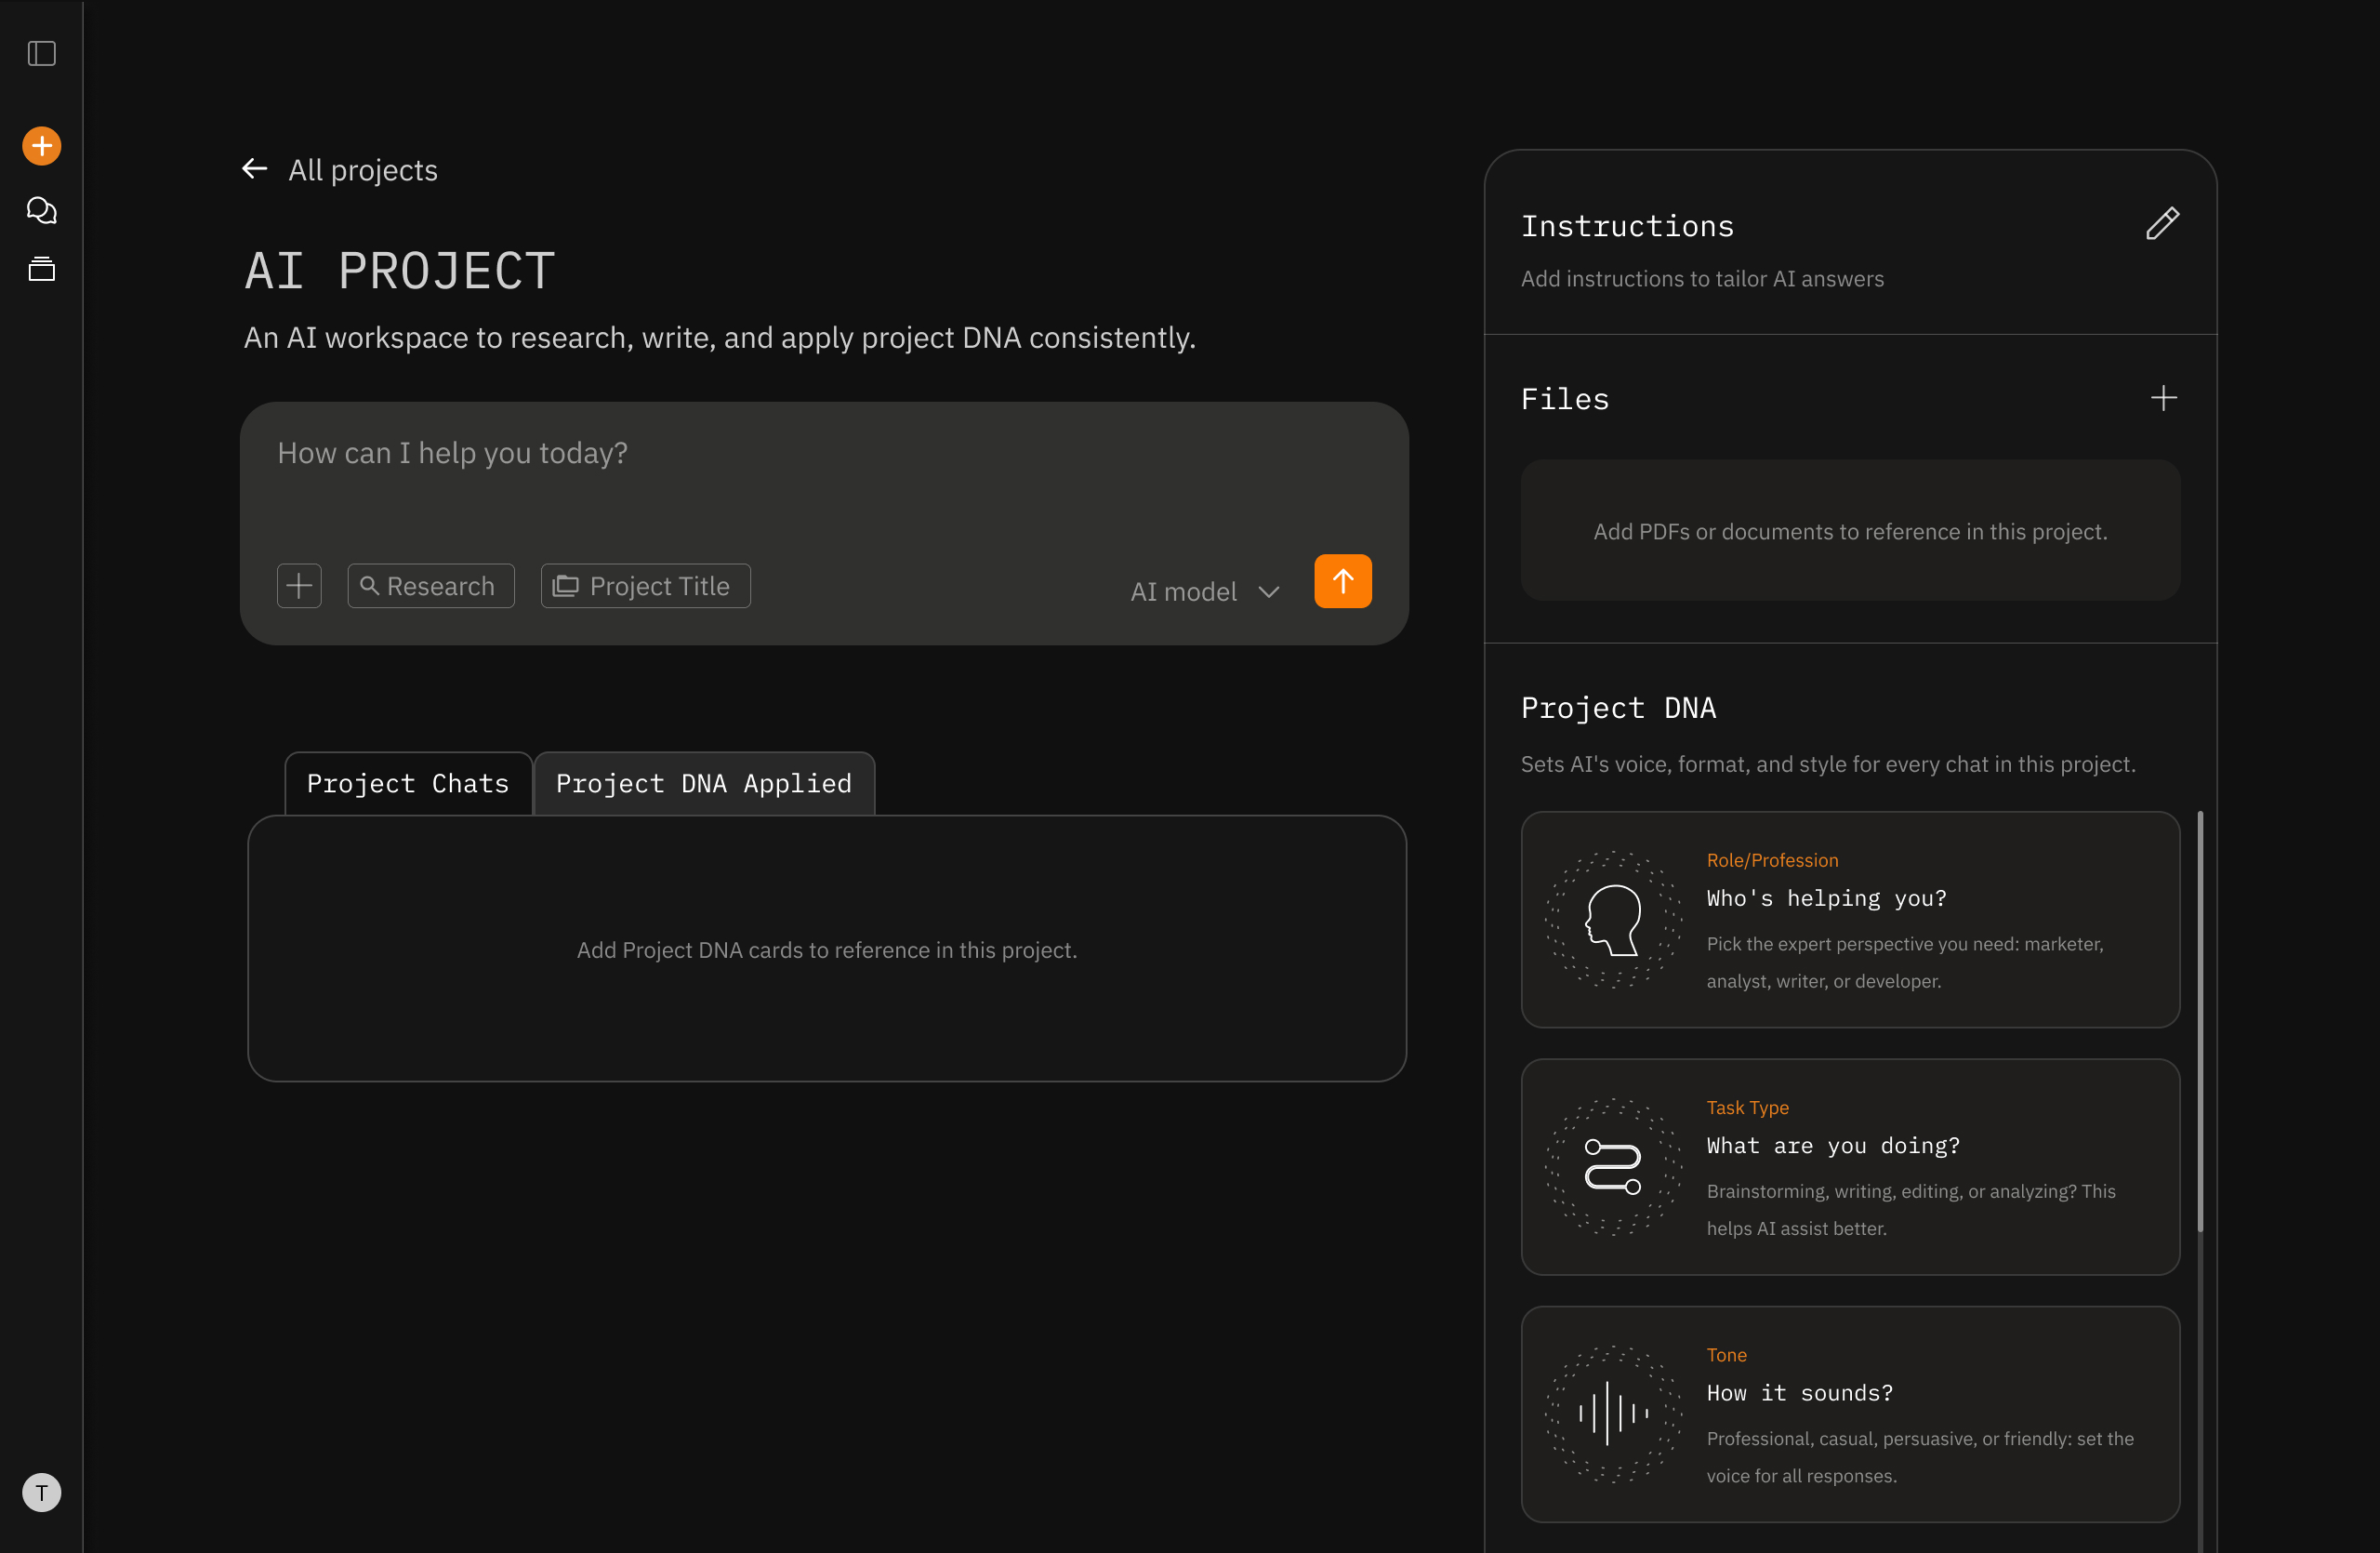Toggle the sidebar panel icon
The width and height of the screenshot is (2380, 1553).
(x=41, y=53)
